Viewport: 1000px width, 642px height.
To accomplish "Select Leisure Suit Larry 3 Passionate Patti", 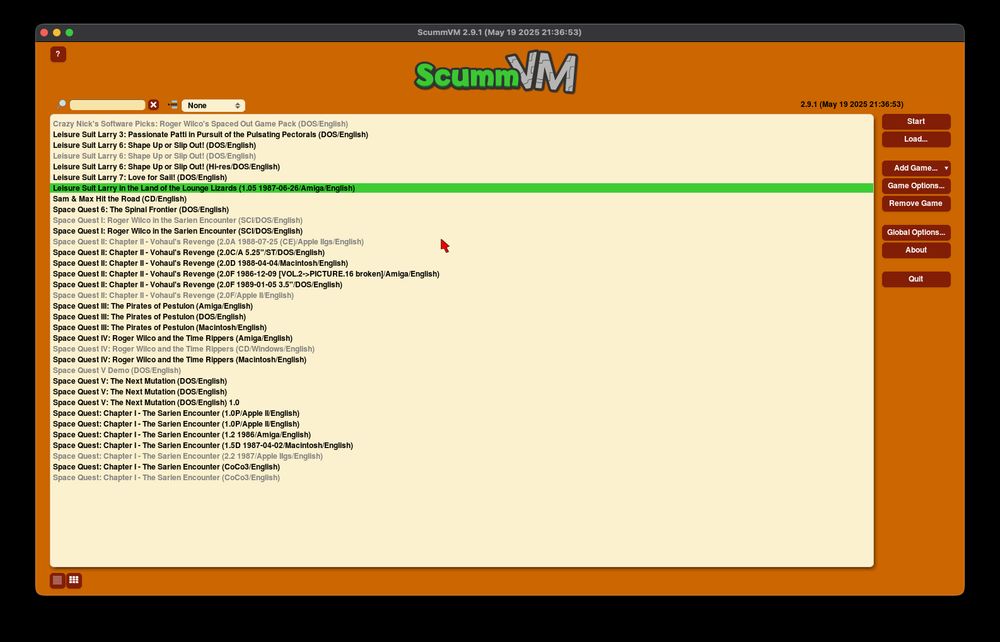I will click(x=462, y=135).
